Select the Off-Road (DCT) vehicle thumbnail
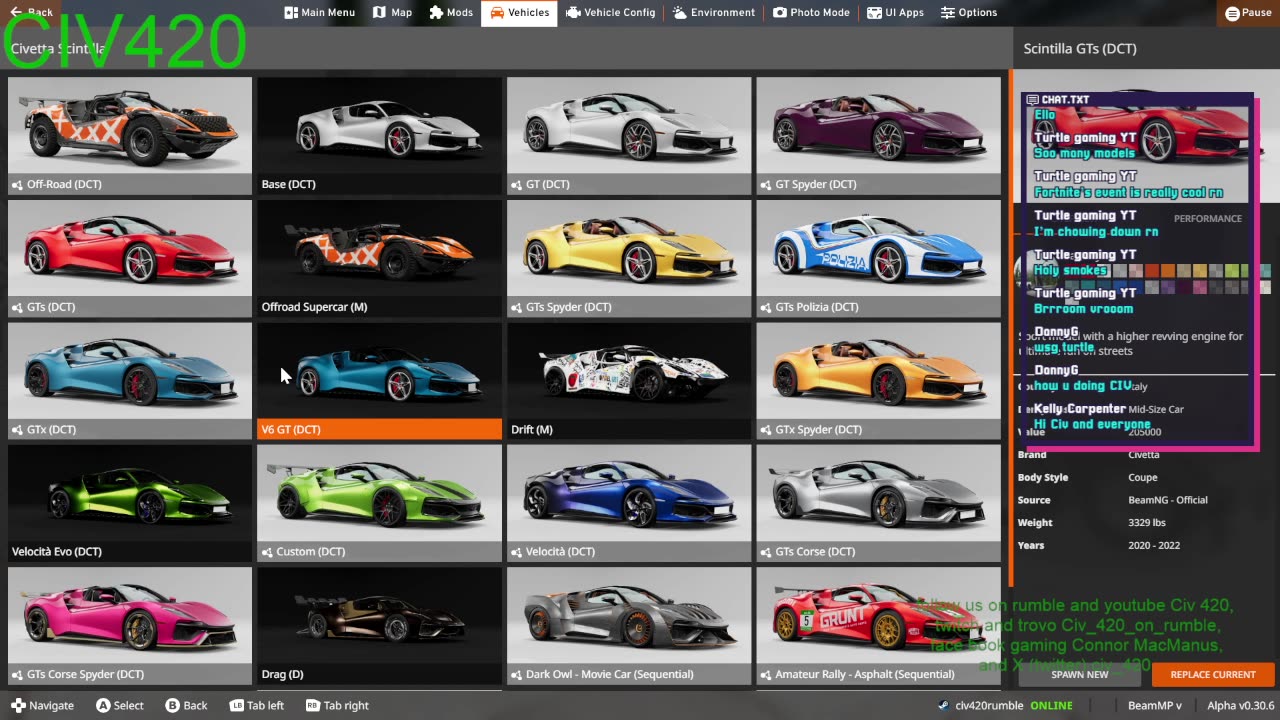This screenshot has width=1280, height=720. click(130, 135)
